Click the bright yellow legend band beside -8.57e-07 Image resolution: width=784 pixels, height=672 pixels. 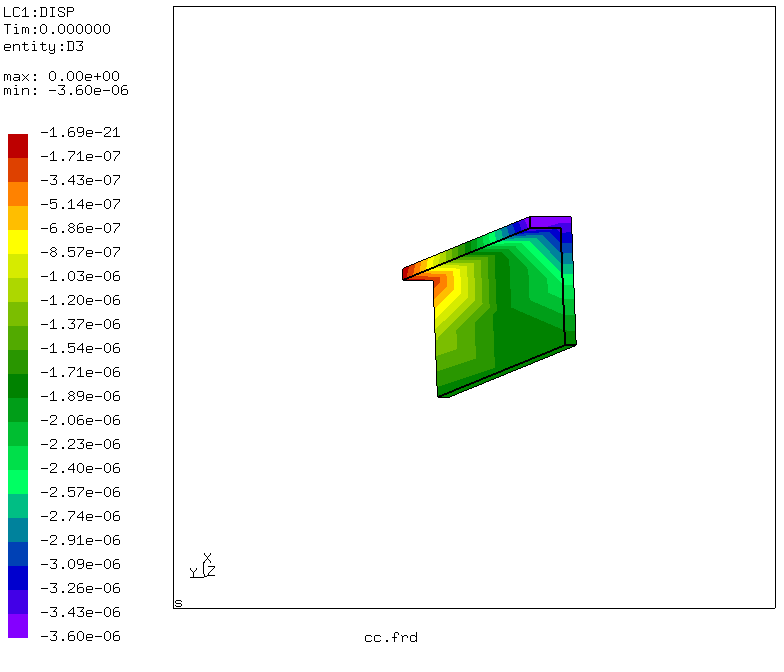click(x=18, y=242)
